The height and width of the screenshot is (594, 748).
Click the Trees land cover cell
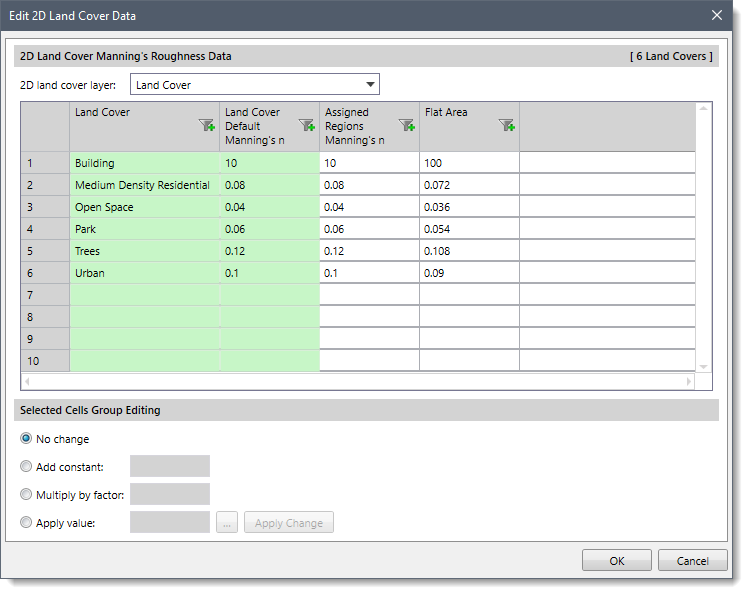(x=145, y=251)
